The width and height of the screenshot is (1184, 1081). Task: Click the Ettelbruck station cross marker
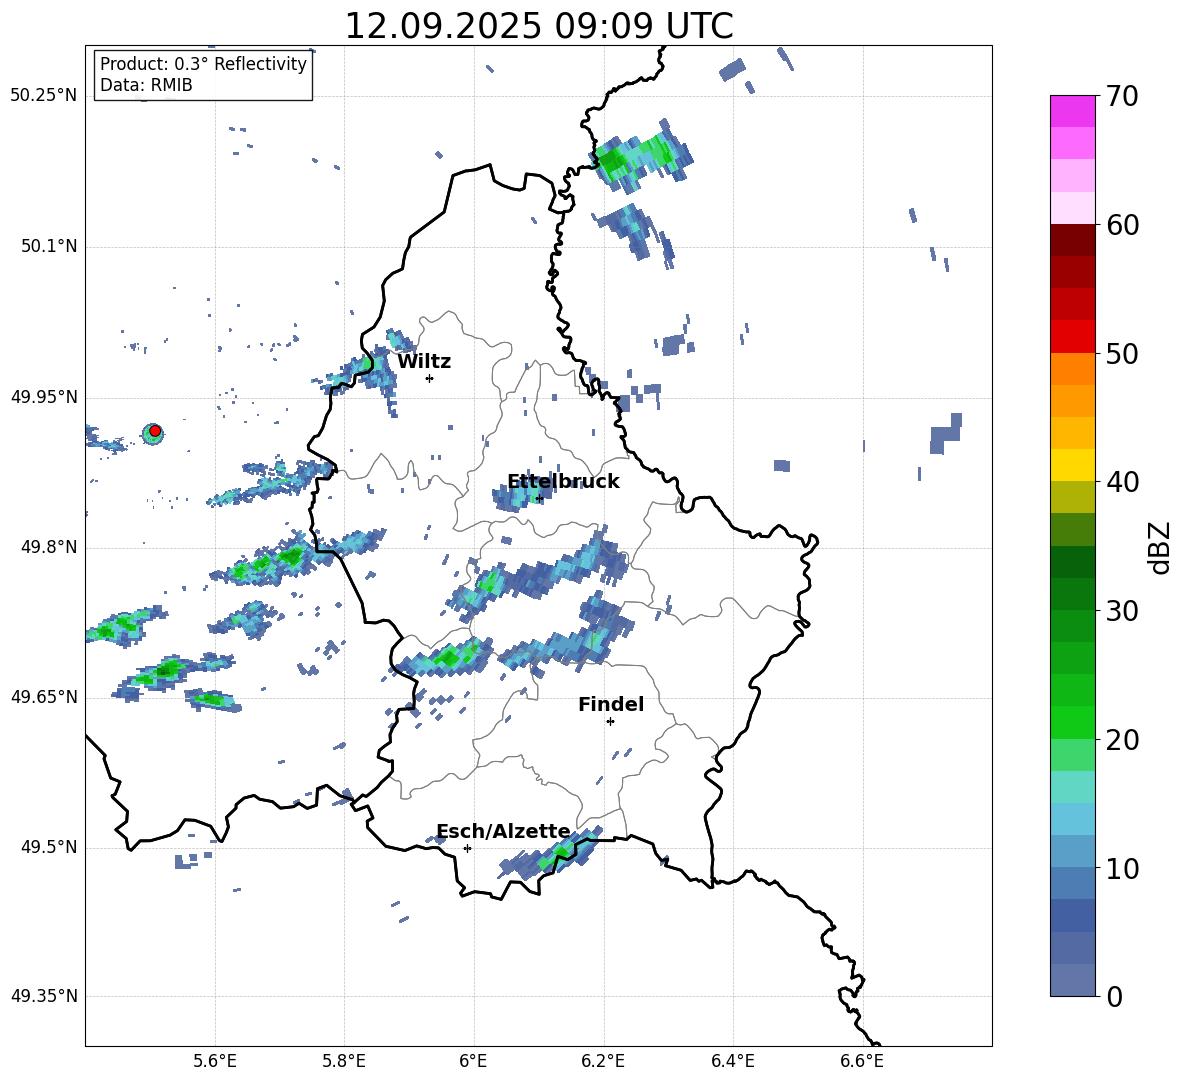click(x=539, y=498)
